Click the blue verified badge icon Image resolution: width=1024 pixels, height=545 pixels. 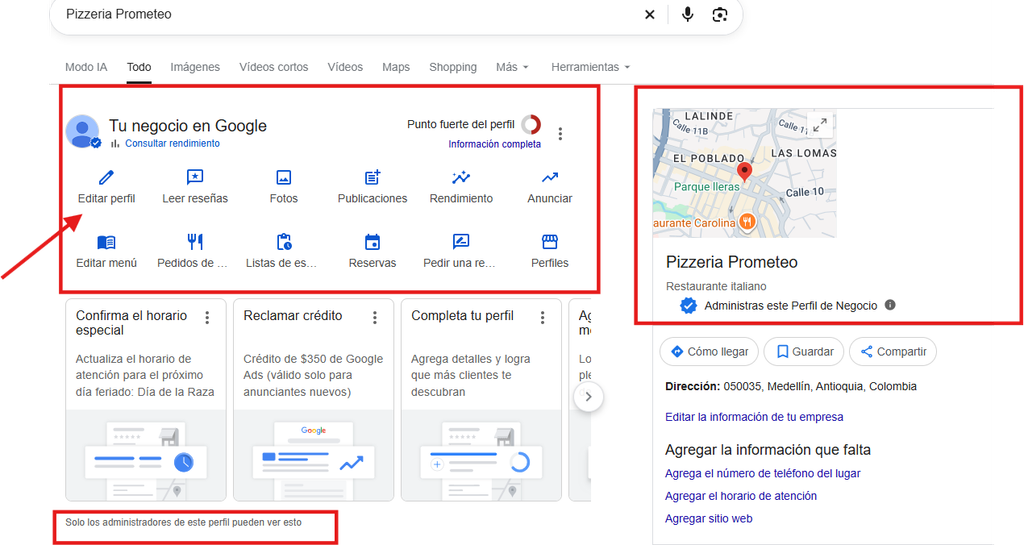click(688, 305)
